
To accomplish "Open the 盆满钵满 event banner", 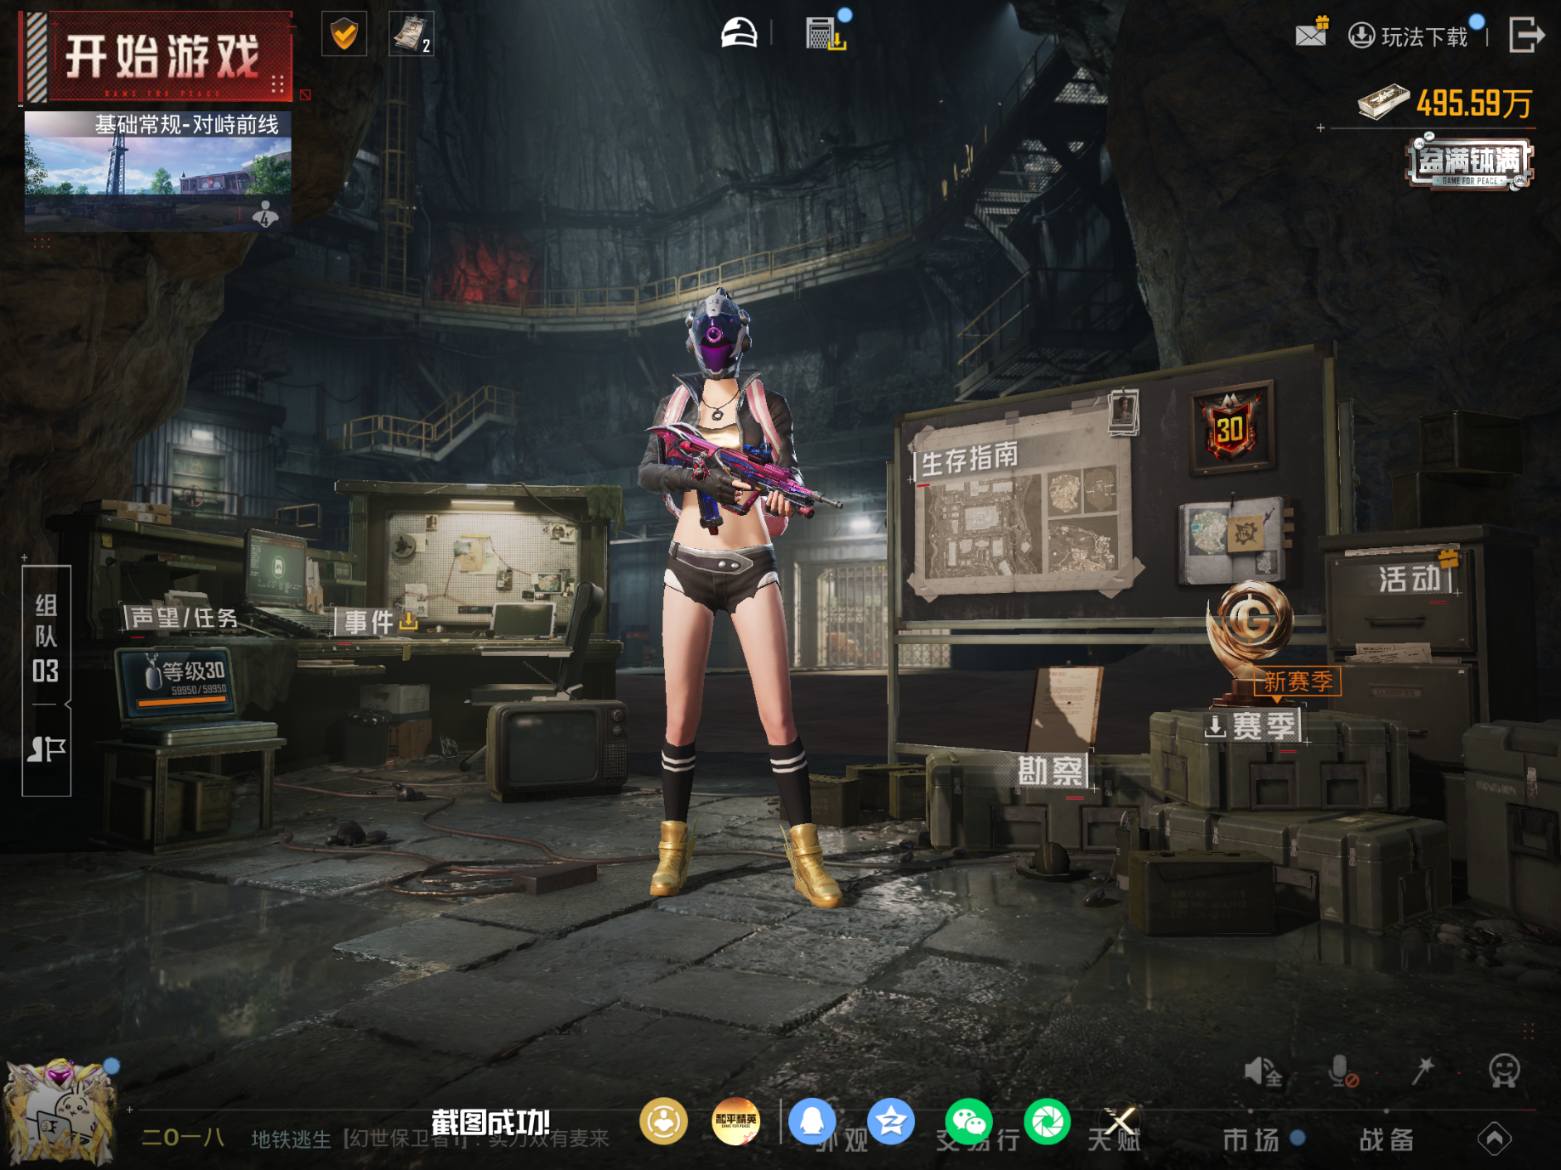I will click(x=1469, y=162).
